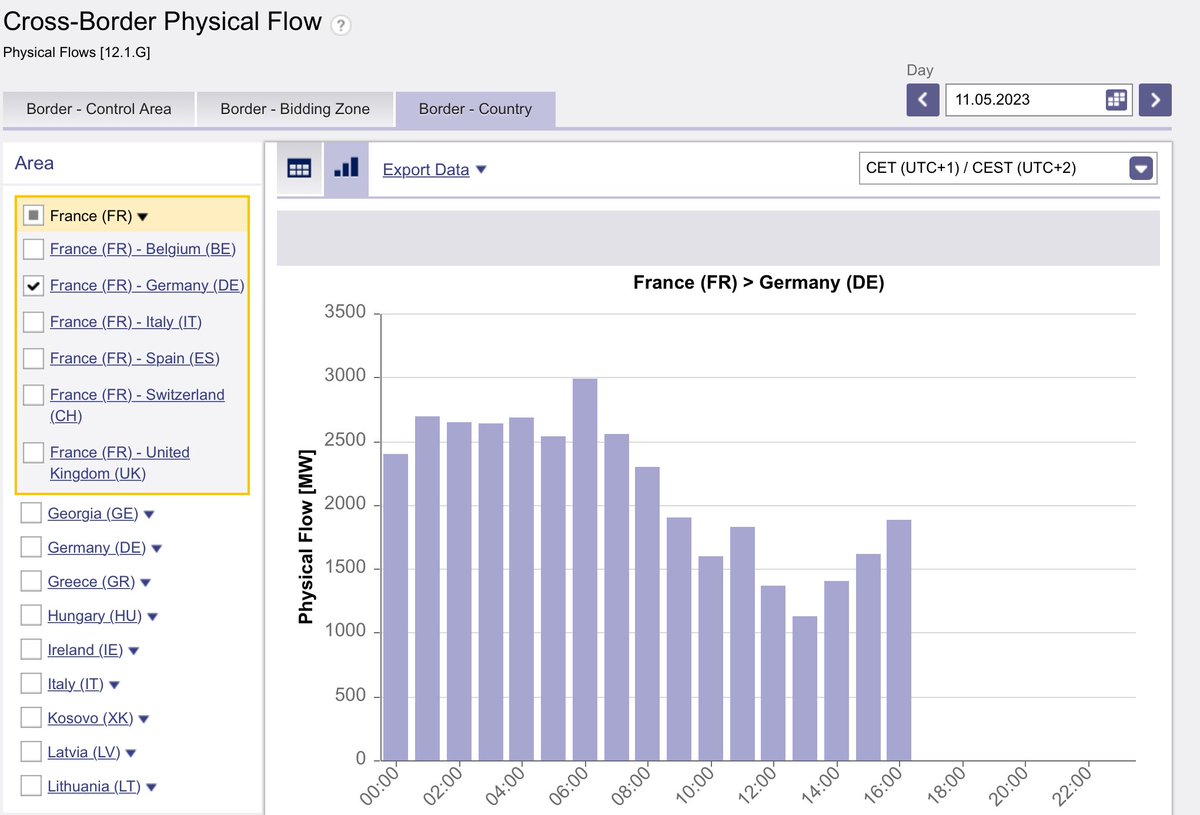Open the Latvia (LV) link

[x=84, y=752]
